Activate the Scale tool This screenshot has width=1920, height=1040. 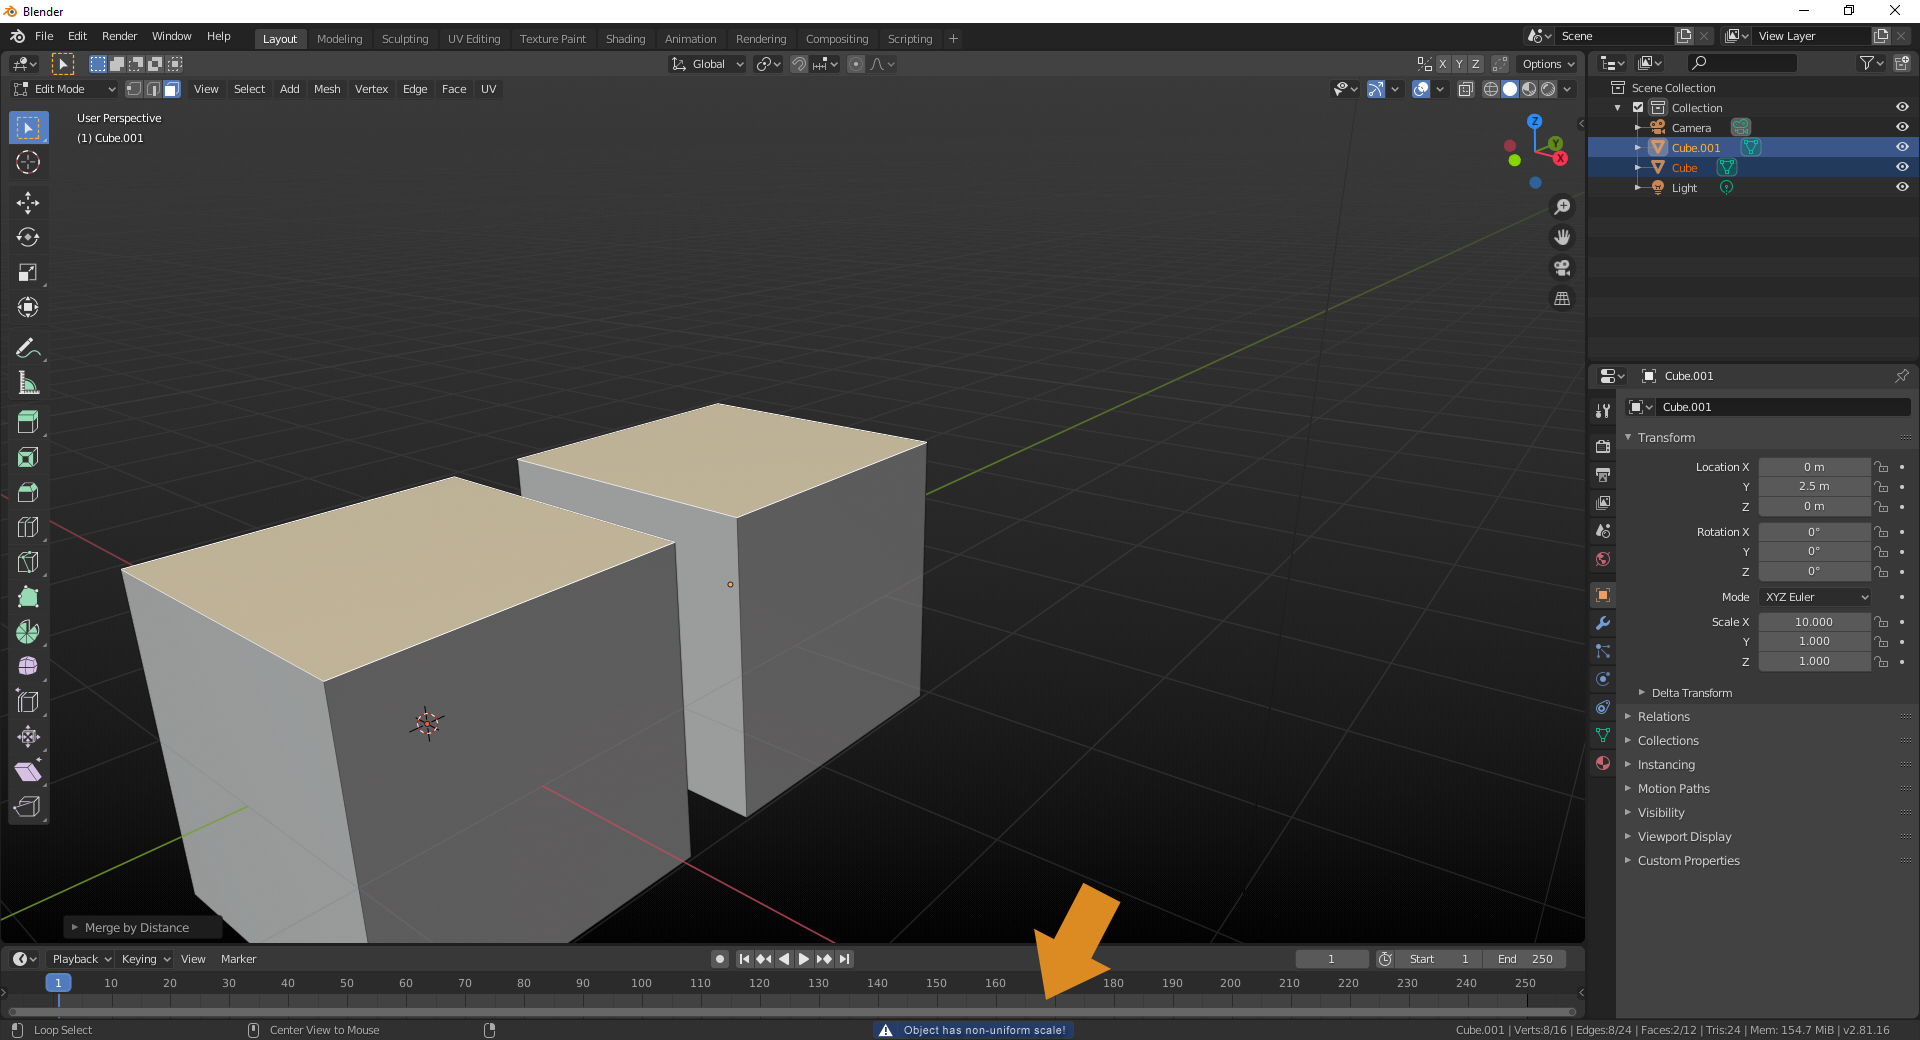click(x=28, y=273)
